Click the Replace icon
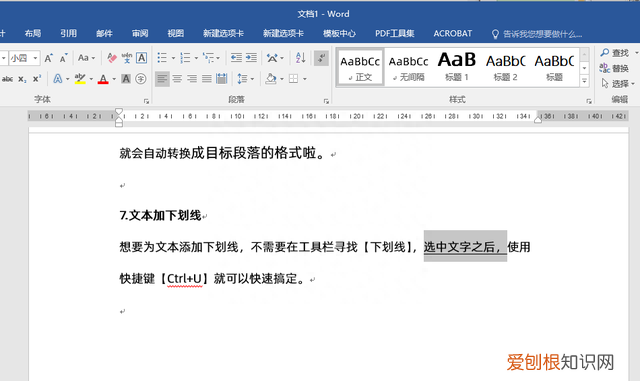Viewport: 640px width, 381px height. [x=604, y=68]
